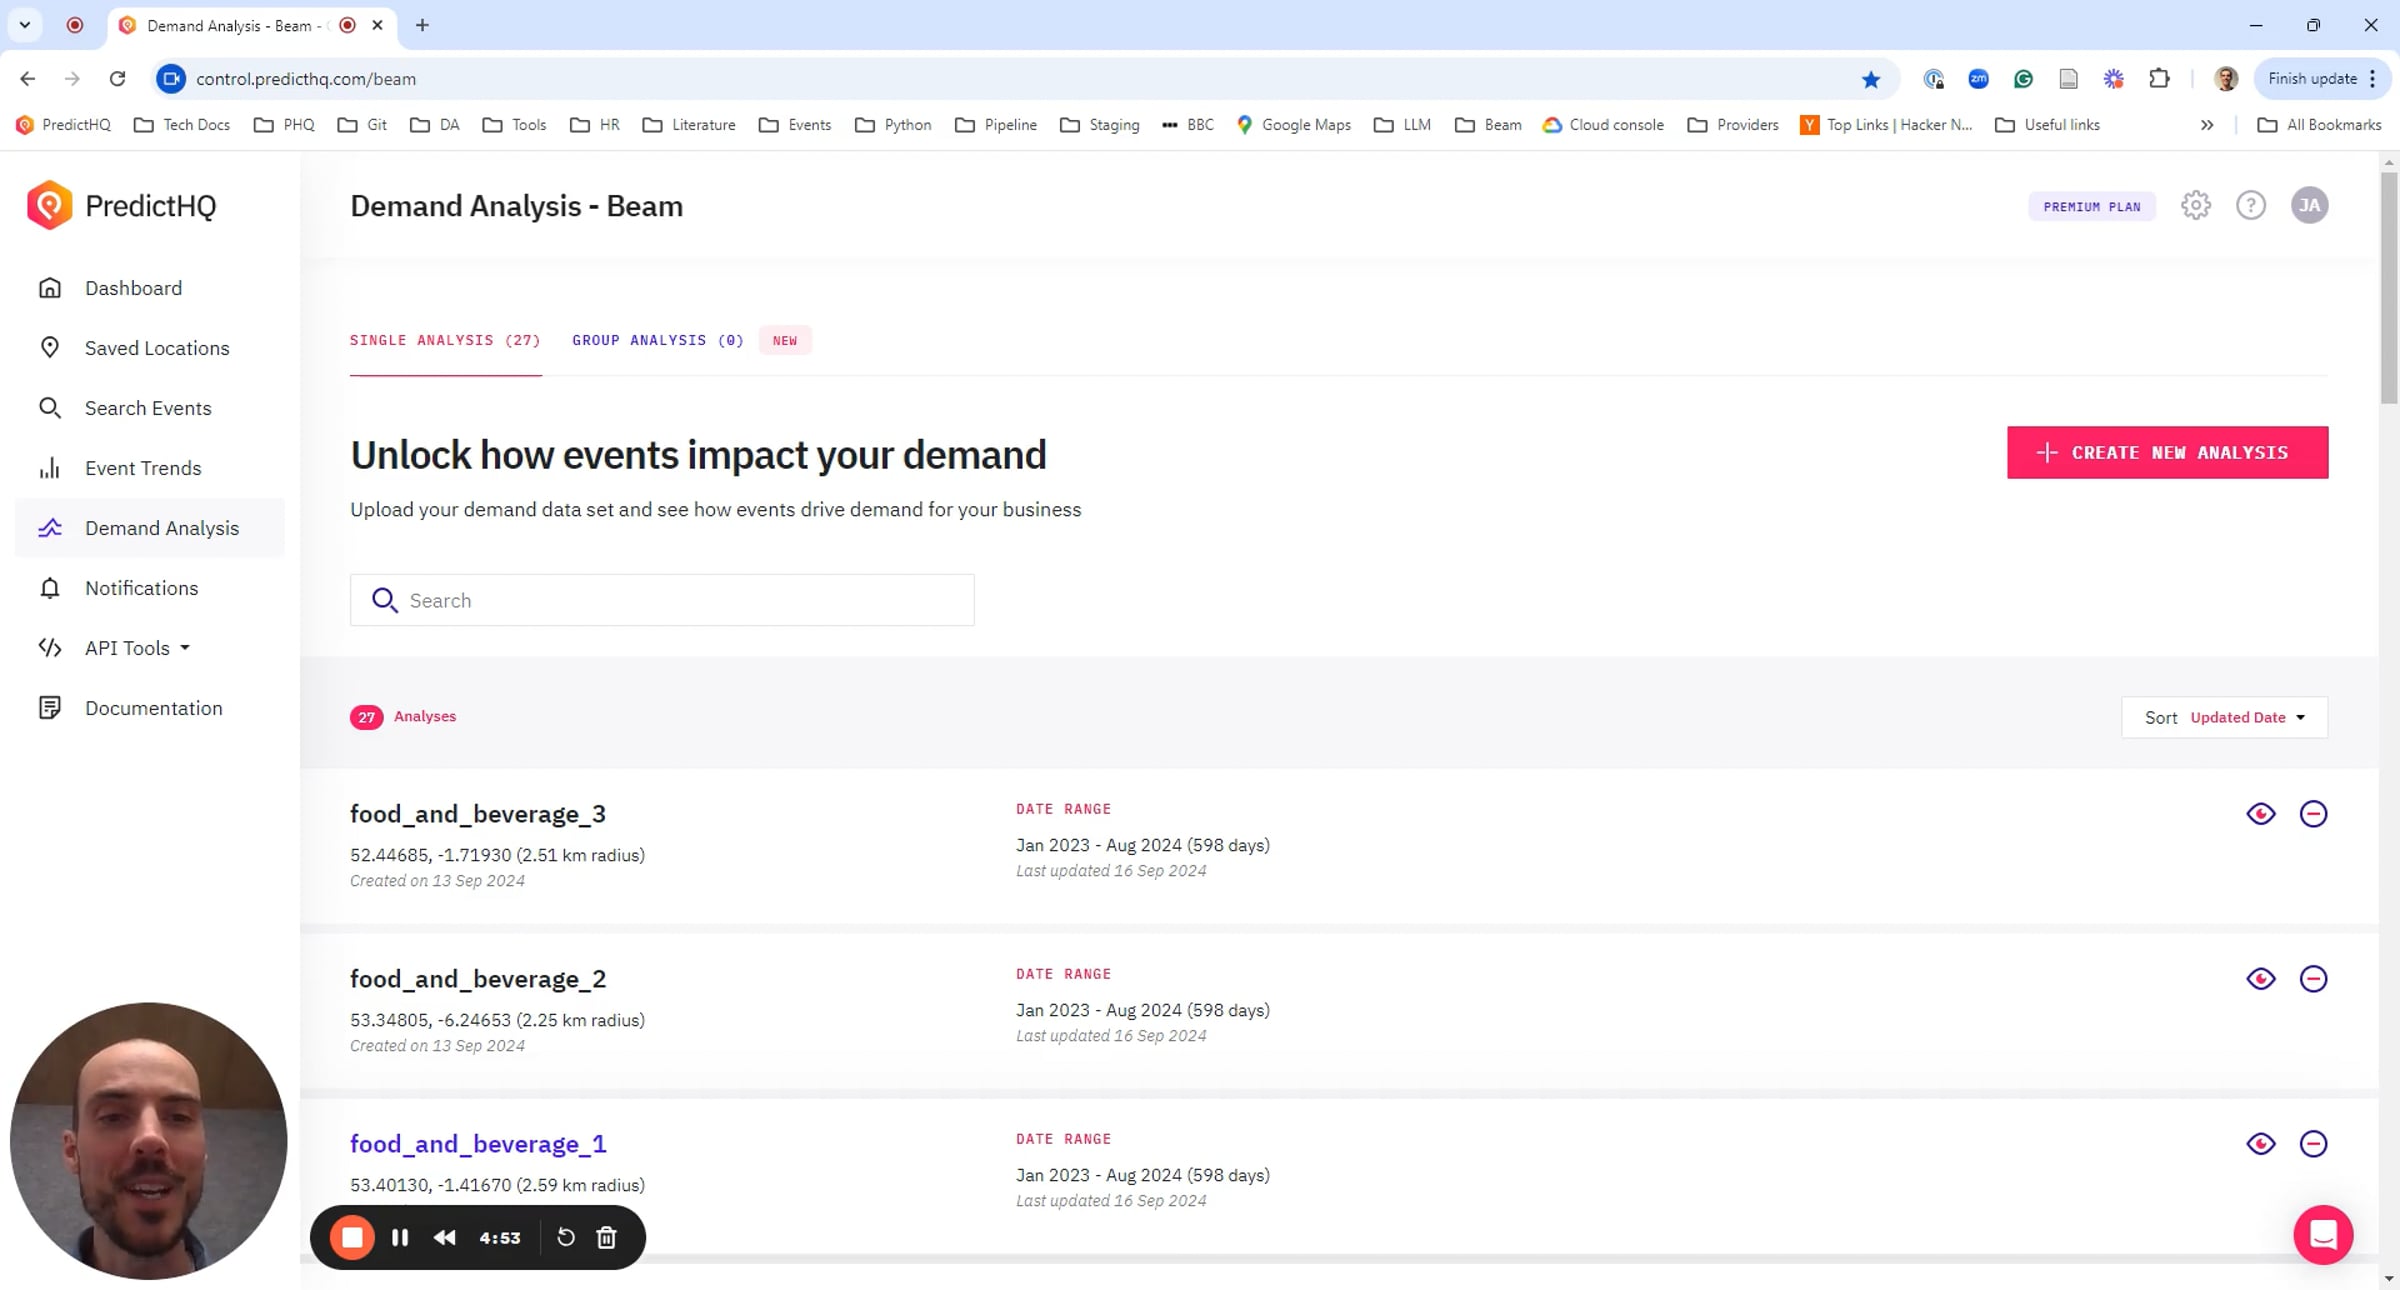
Task: Select the Demand Analysis - Beam browser tab
Action: coord(250,26)
